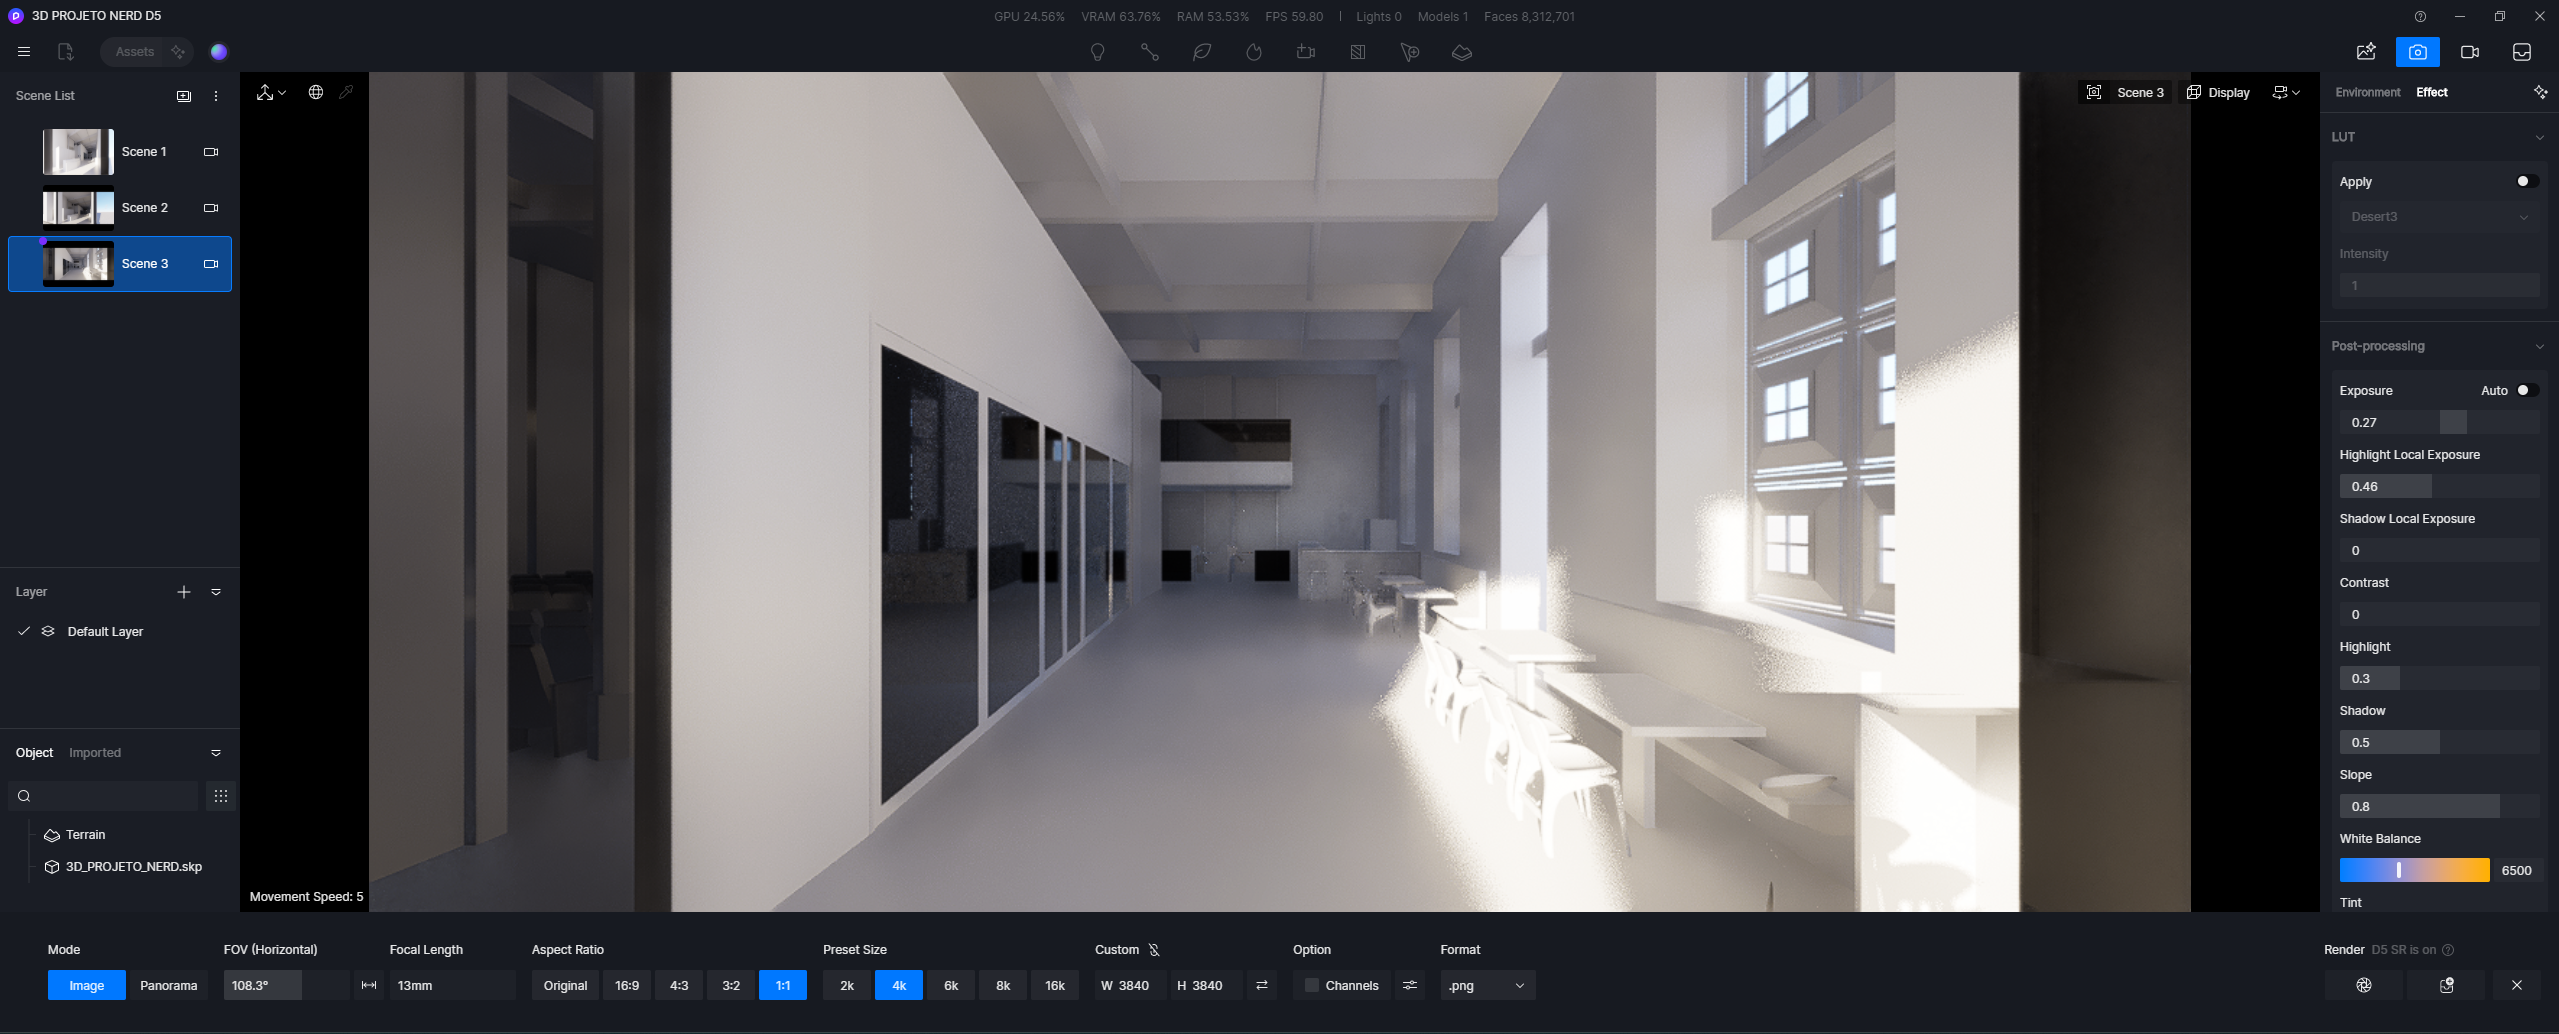Collapse the Post-processing section
This screenshot has height=1034, width=2559.
pos(2539,346)
